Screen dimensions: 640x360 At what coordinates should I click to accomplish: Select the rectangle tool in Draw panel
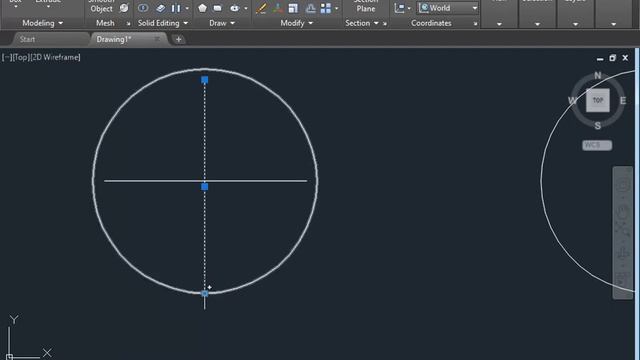coord(218,8)
